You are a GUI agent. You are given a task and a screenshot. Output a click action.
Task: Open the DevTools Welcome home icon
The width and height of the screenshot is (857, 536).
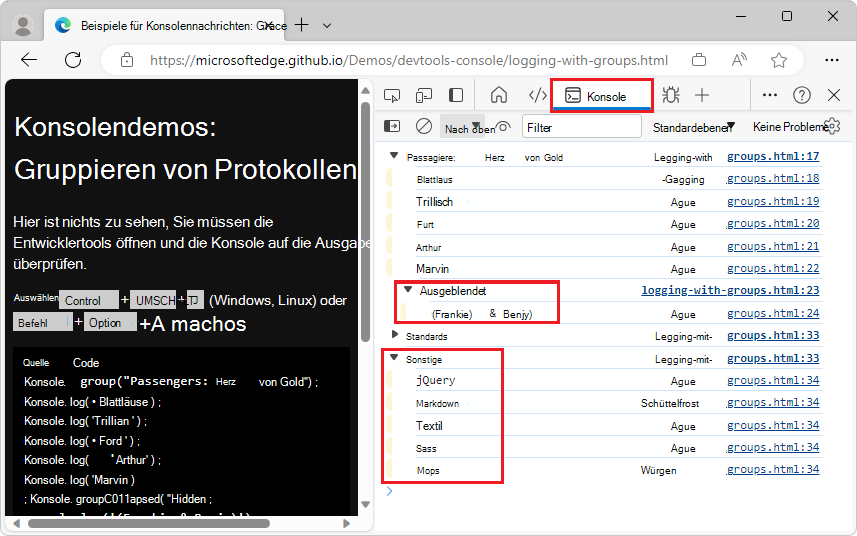[499, 95]
